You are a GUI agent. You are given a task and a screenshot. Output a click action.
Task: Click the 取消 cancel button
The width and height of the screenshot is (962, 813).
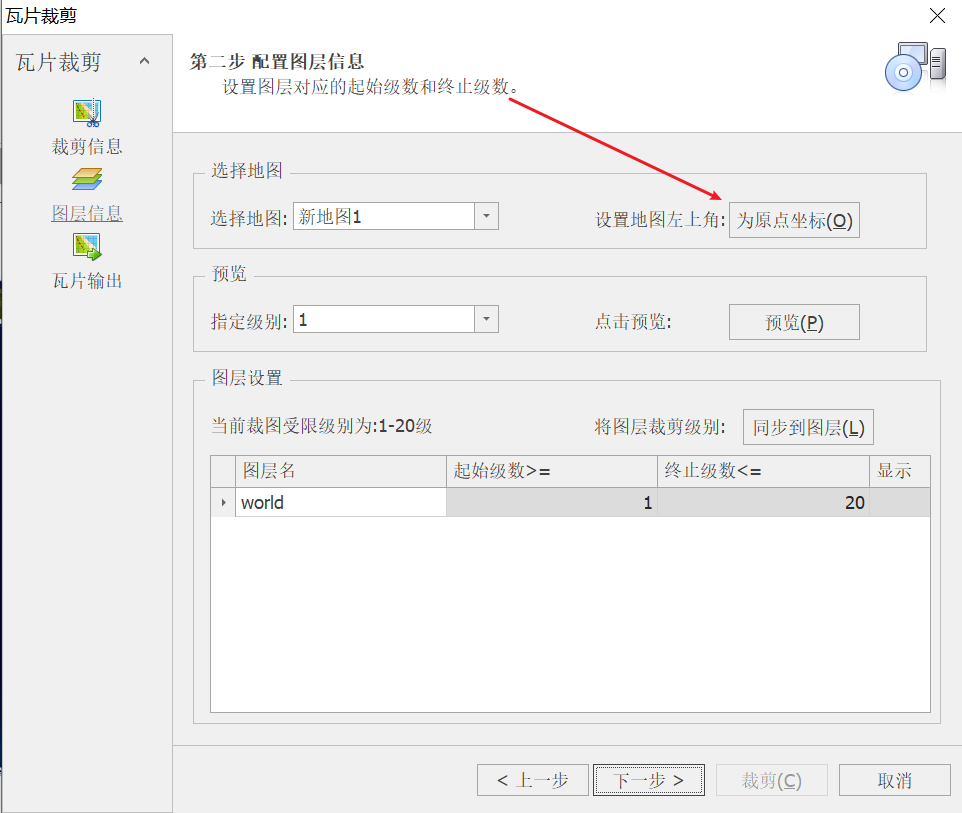(895, 780)
